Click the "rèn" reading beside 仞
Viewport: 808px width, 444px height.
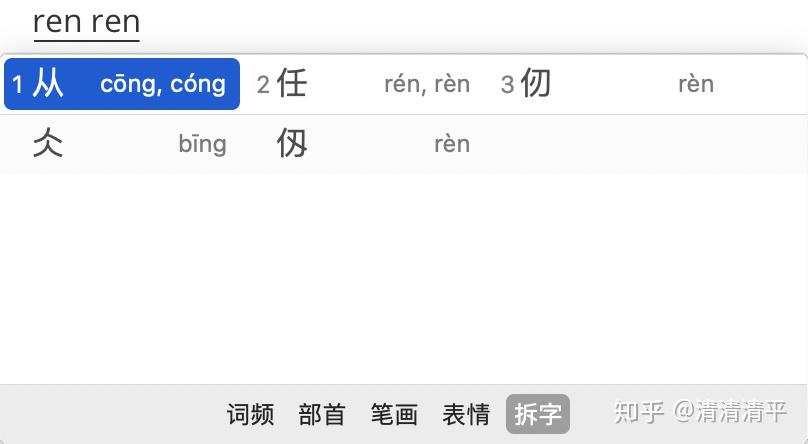click(696, 84)
